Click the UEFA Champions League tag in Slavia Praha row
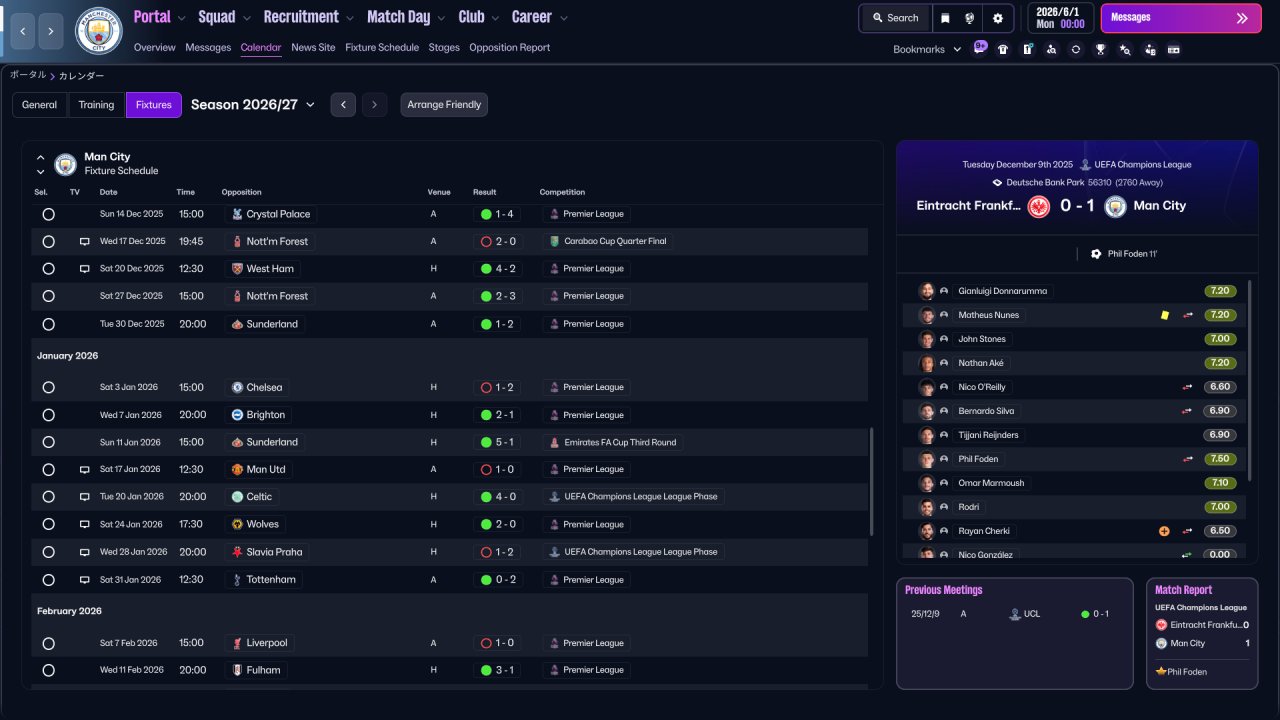 [x=633, y=552]
